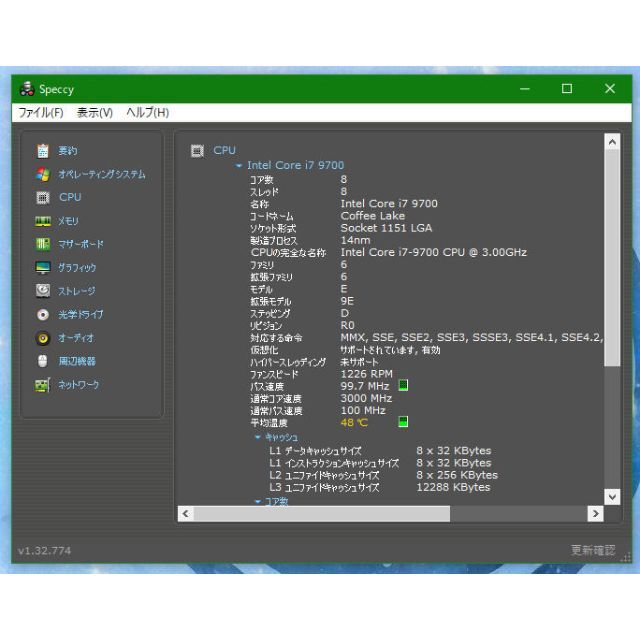Select the 周辺機器 mouse icon

coord(43,361)
